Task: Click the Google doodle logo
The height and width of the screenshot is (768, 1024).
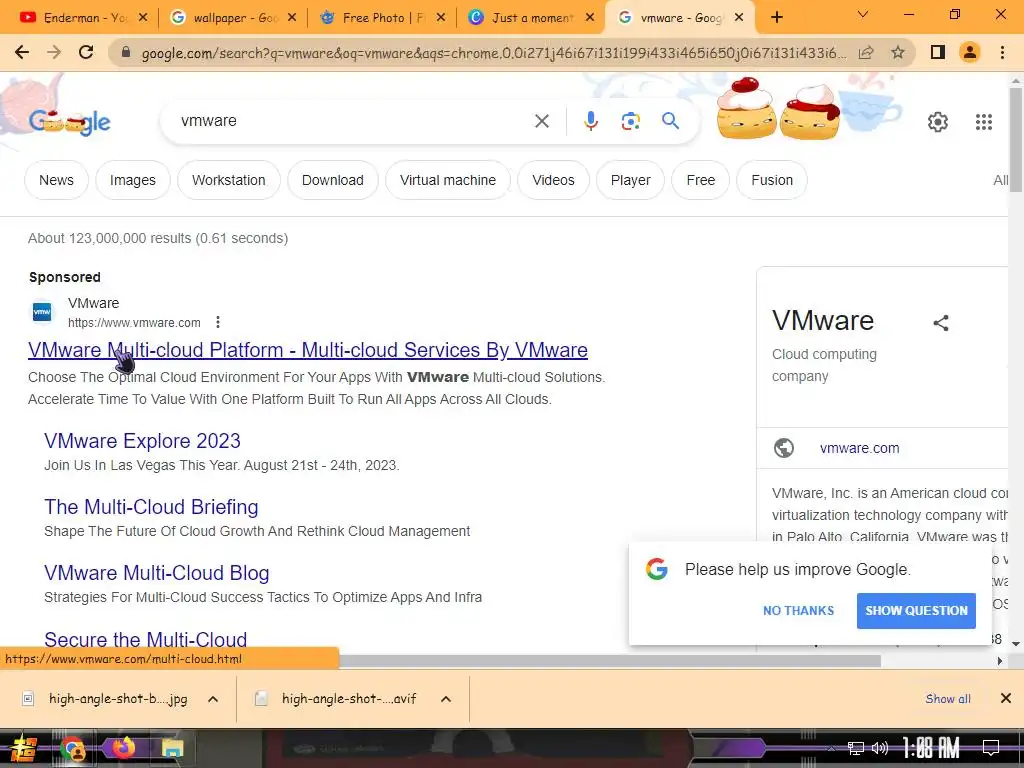Action: pyautogui.click(x=70, y=121)
